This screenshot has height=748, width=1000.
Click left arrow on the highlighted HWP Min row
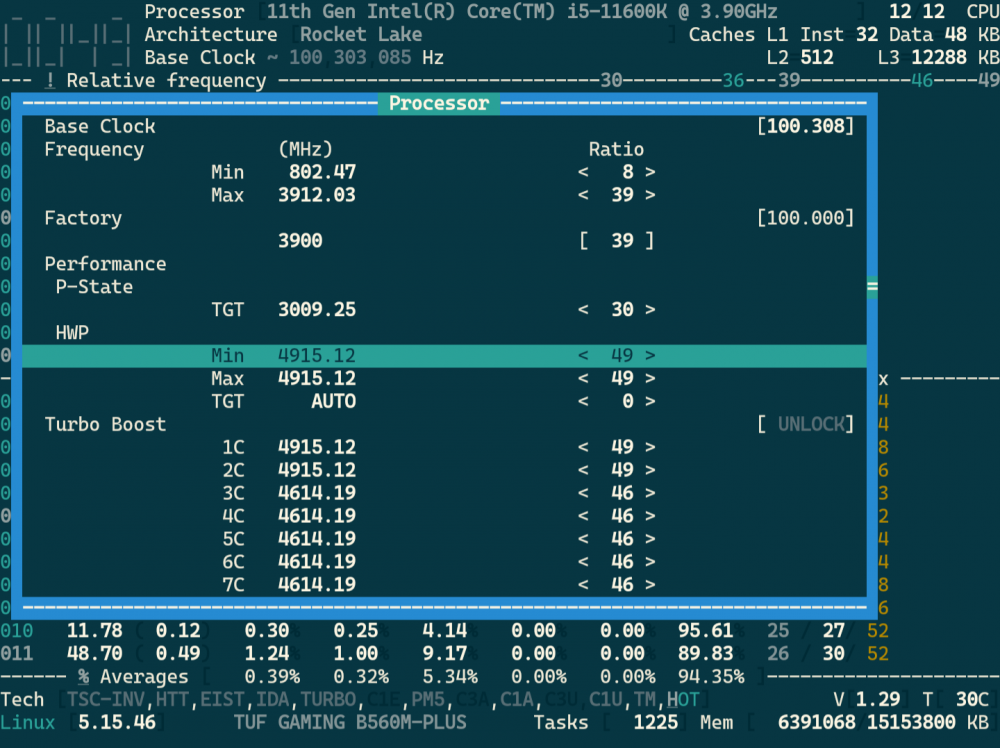(583, 356)
